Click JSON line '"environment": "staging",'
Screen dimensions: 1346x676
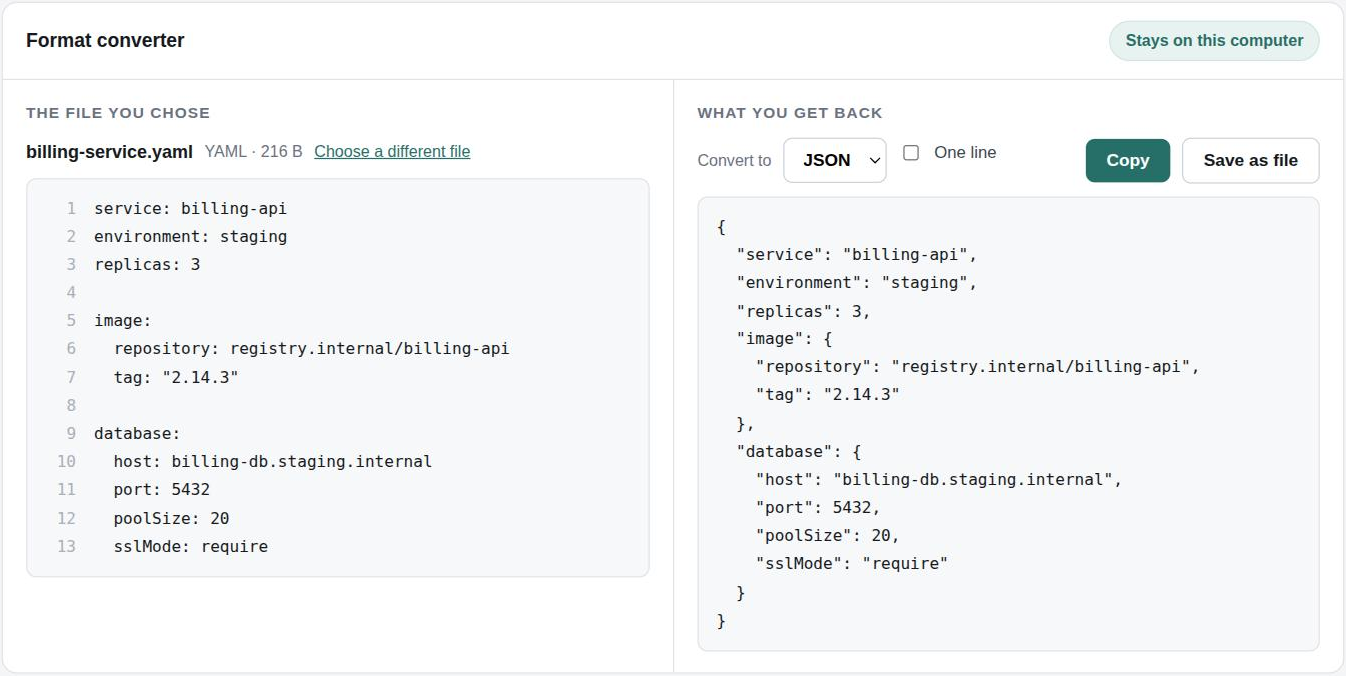click(x=857, y=283)
